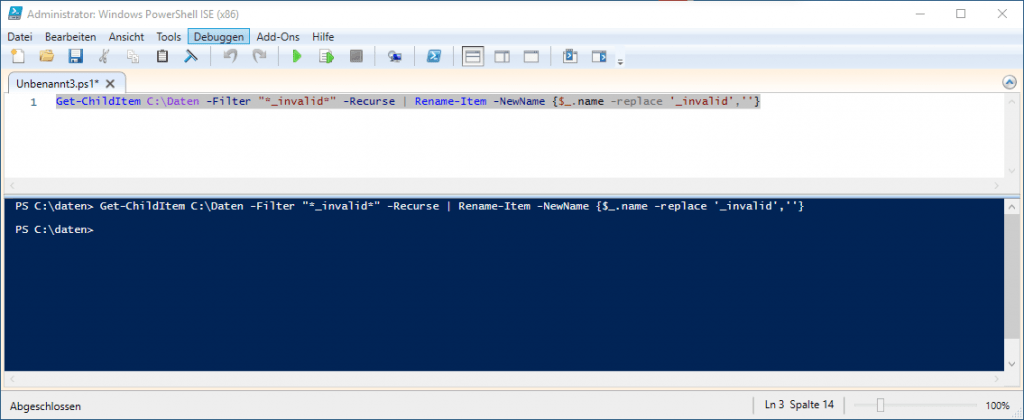Undo the last edit

pyautogui.click(x=231, y=56)
